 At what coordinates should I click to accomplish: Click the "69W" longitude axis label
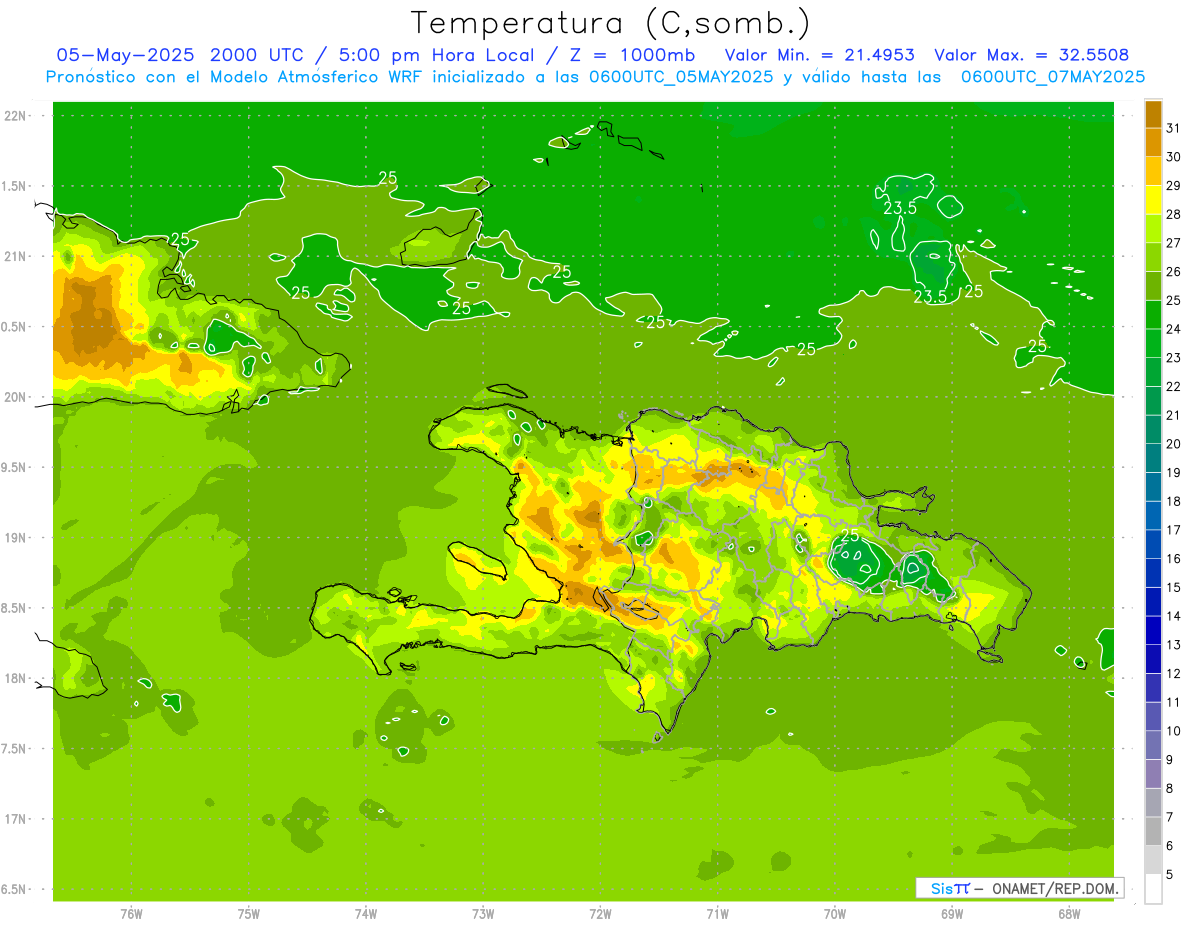click(x=952, y=913)
